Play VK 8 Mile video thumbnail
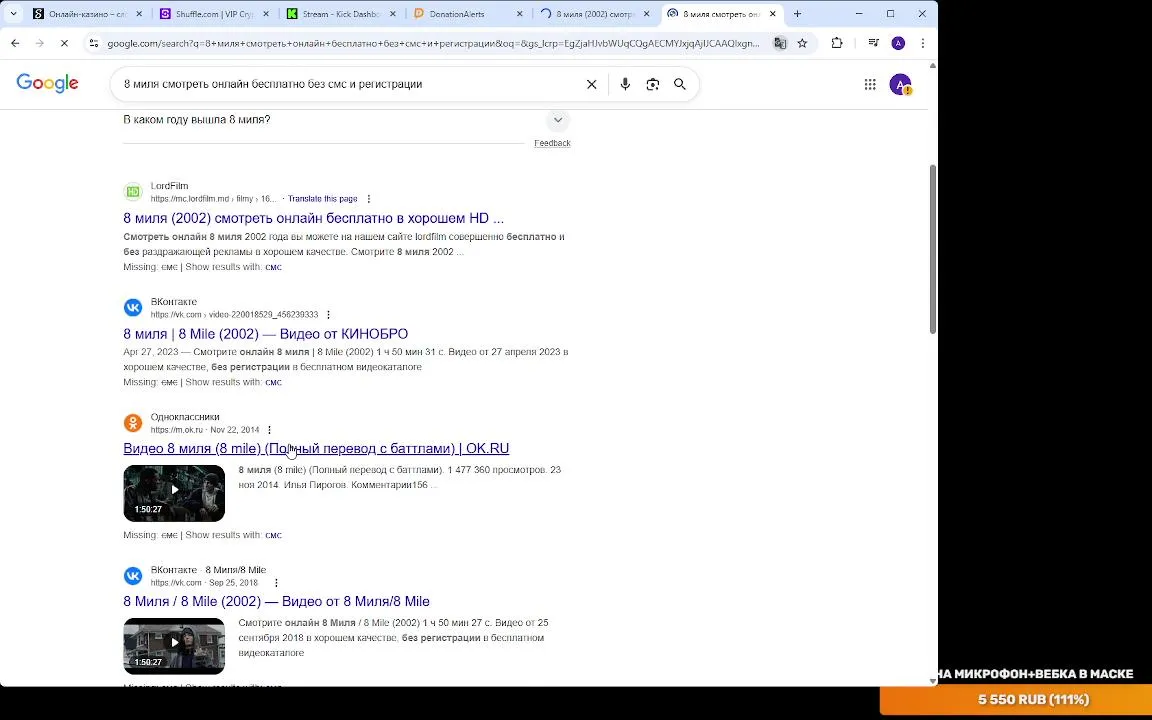This screenshot has width=1152, height=720. point(174,646)
